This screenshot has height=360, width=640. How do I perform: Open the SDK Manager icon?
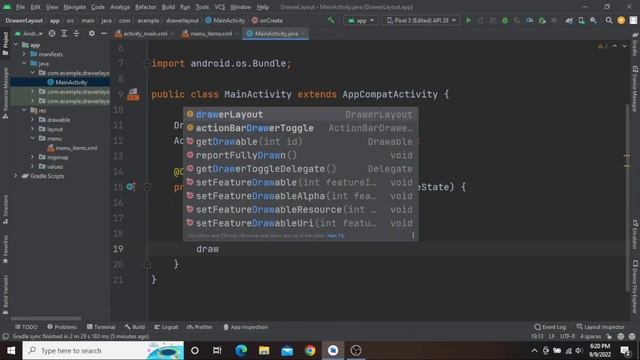[593, 20]
